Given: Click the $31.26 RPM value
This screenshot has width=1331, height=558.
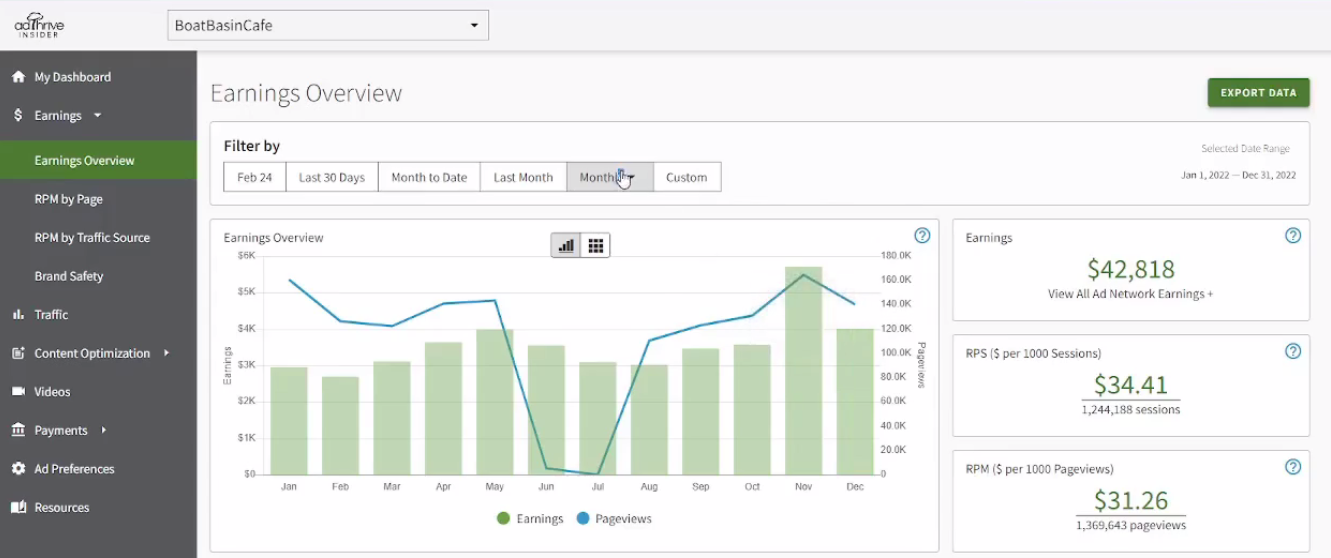Looking at the screenshot, I should (1131, 500).
